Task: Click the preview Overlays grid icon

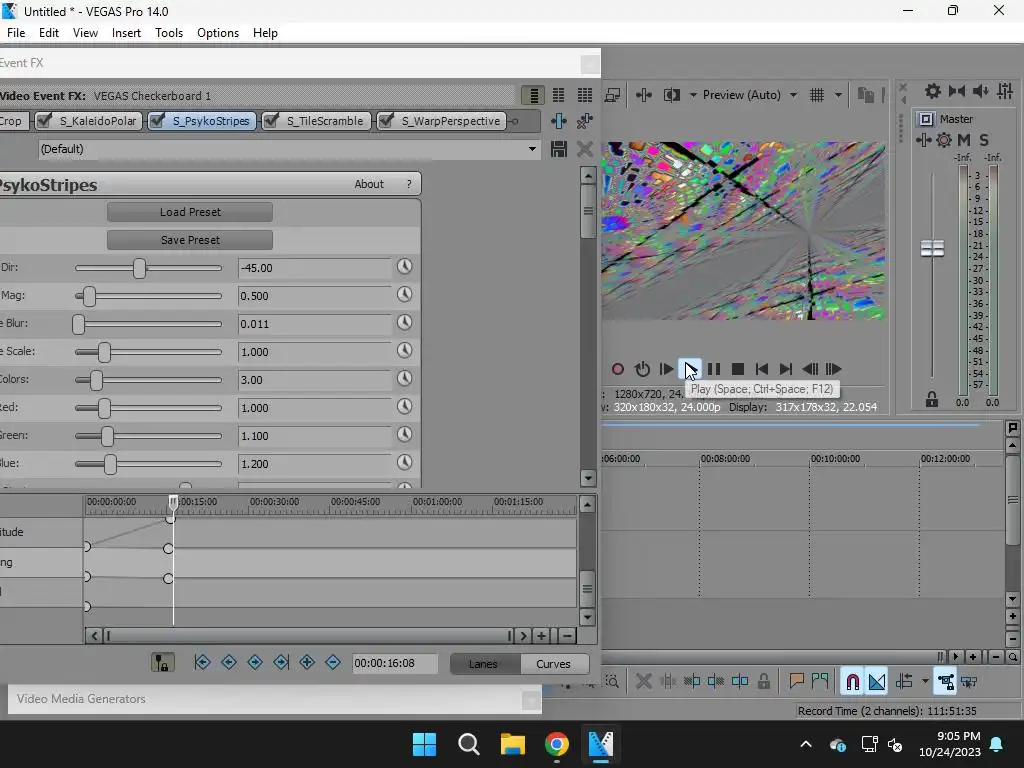Action: coord(817,95)
